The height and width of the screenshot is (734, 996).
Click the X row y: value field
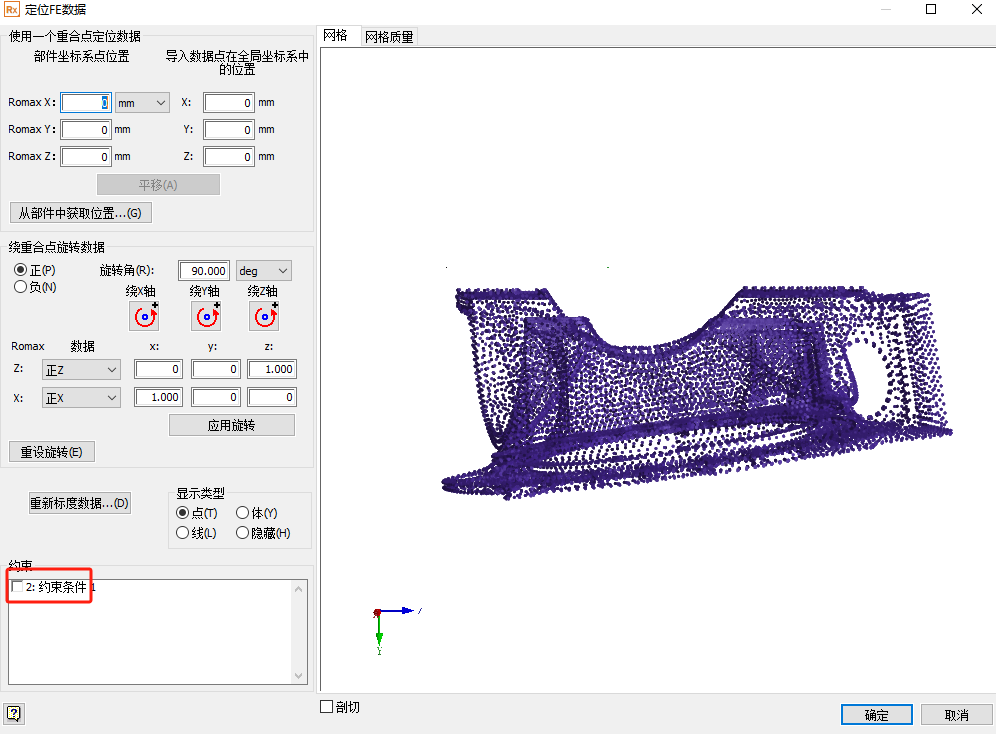click(x=216, y=397)
